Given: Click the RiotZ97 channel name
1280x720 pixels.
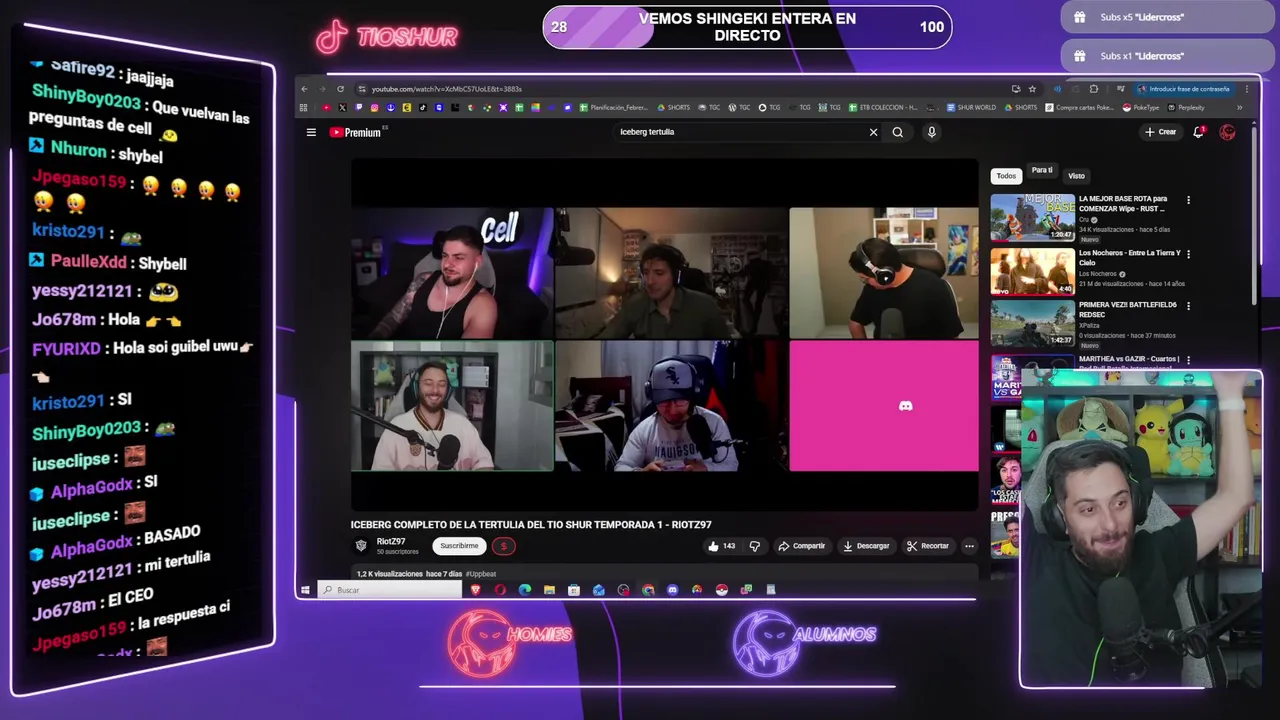Looking at the screenshot, I should pyautogui.click(x=391, y=541).
